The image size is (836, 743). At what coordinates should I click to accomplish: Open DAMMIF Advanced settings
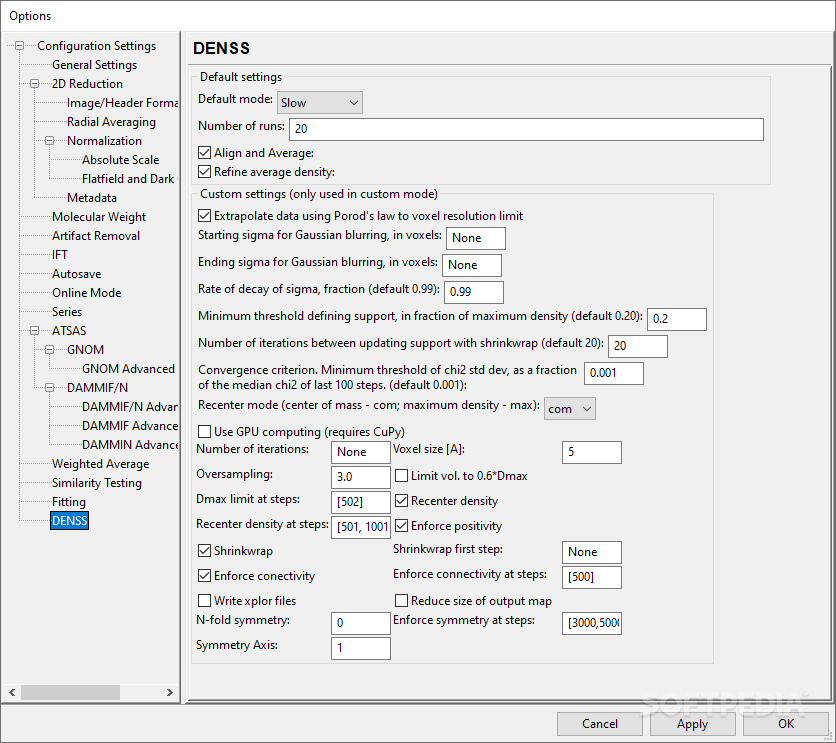click(130, 426)
